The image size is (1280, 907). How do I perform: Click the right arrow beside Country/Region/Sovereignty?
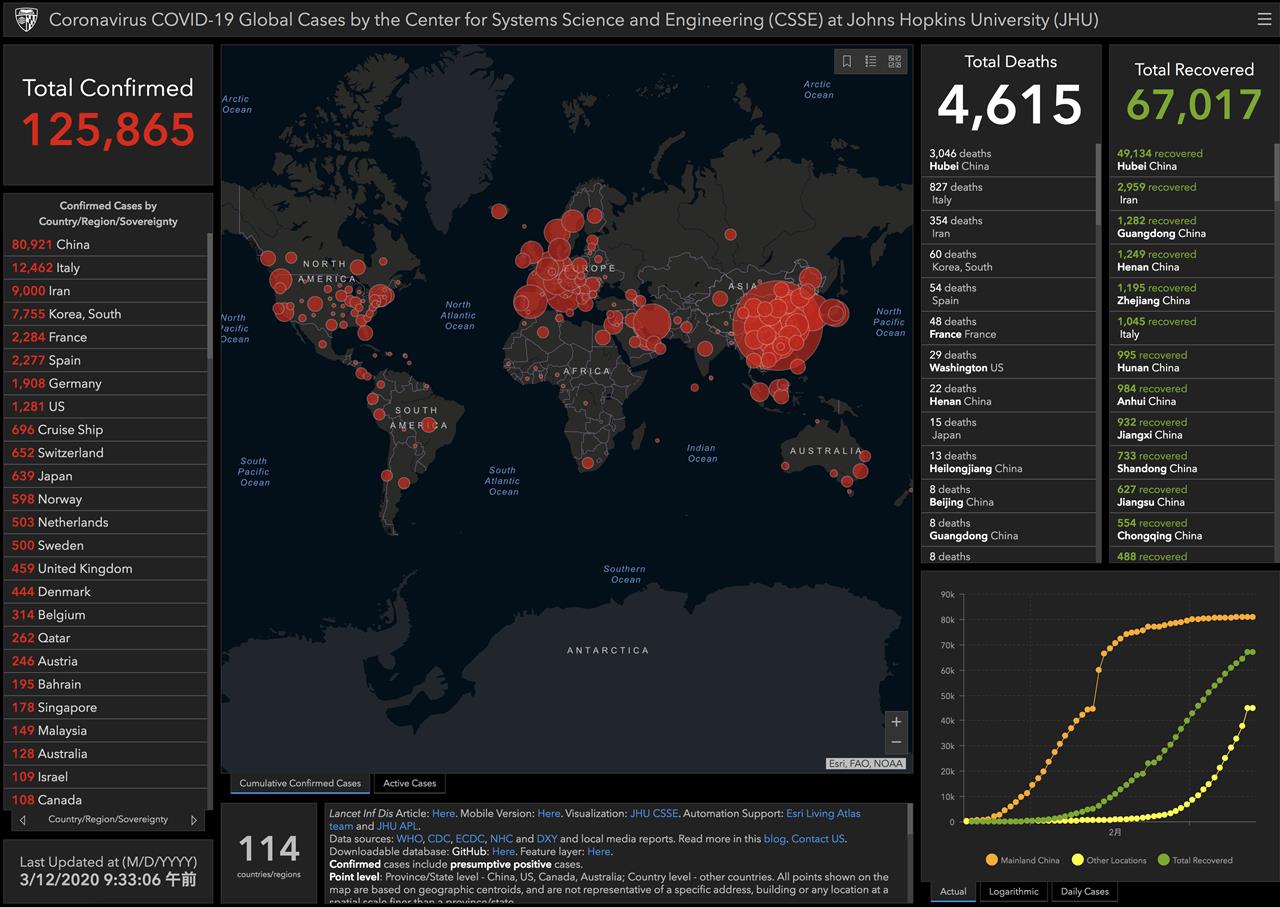pyautogui.click(x=194, y=820)
